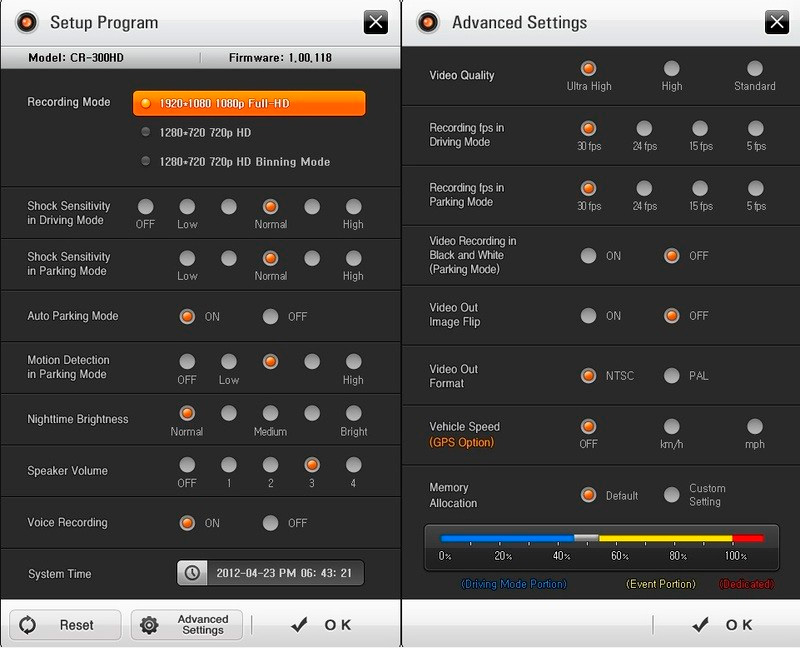Click the System Time date field
The width and height of the screenshot is (800, 648).
270,572
